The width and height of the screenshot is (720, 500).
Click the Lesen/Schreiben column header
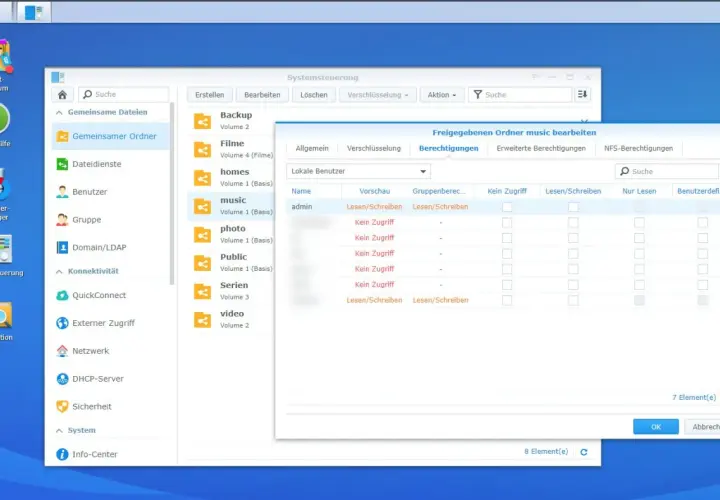(x=573, y=191)
